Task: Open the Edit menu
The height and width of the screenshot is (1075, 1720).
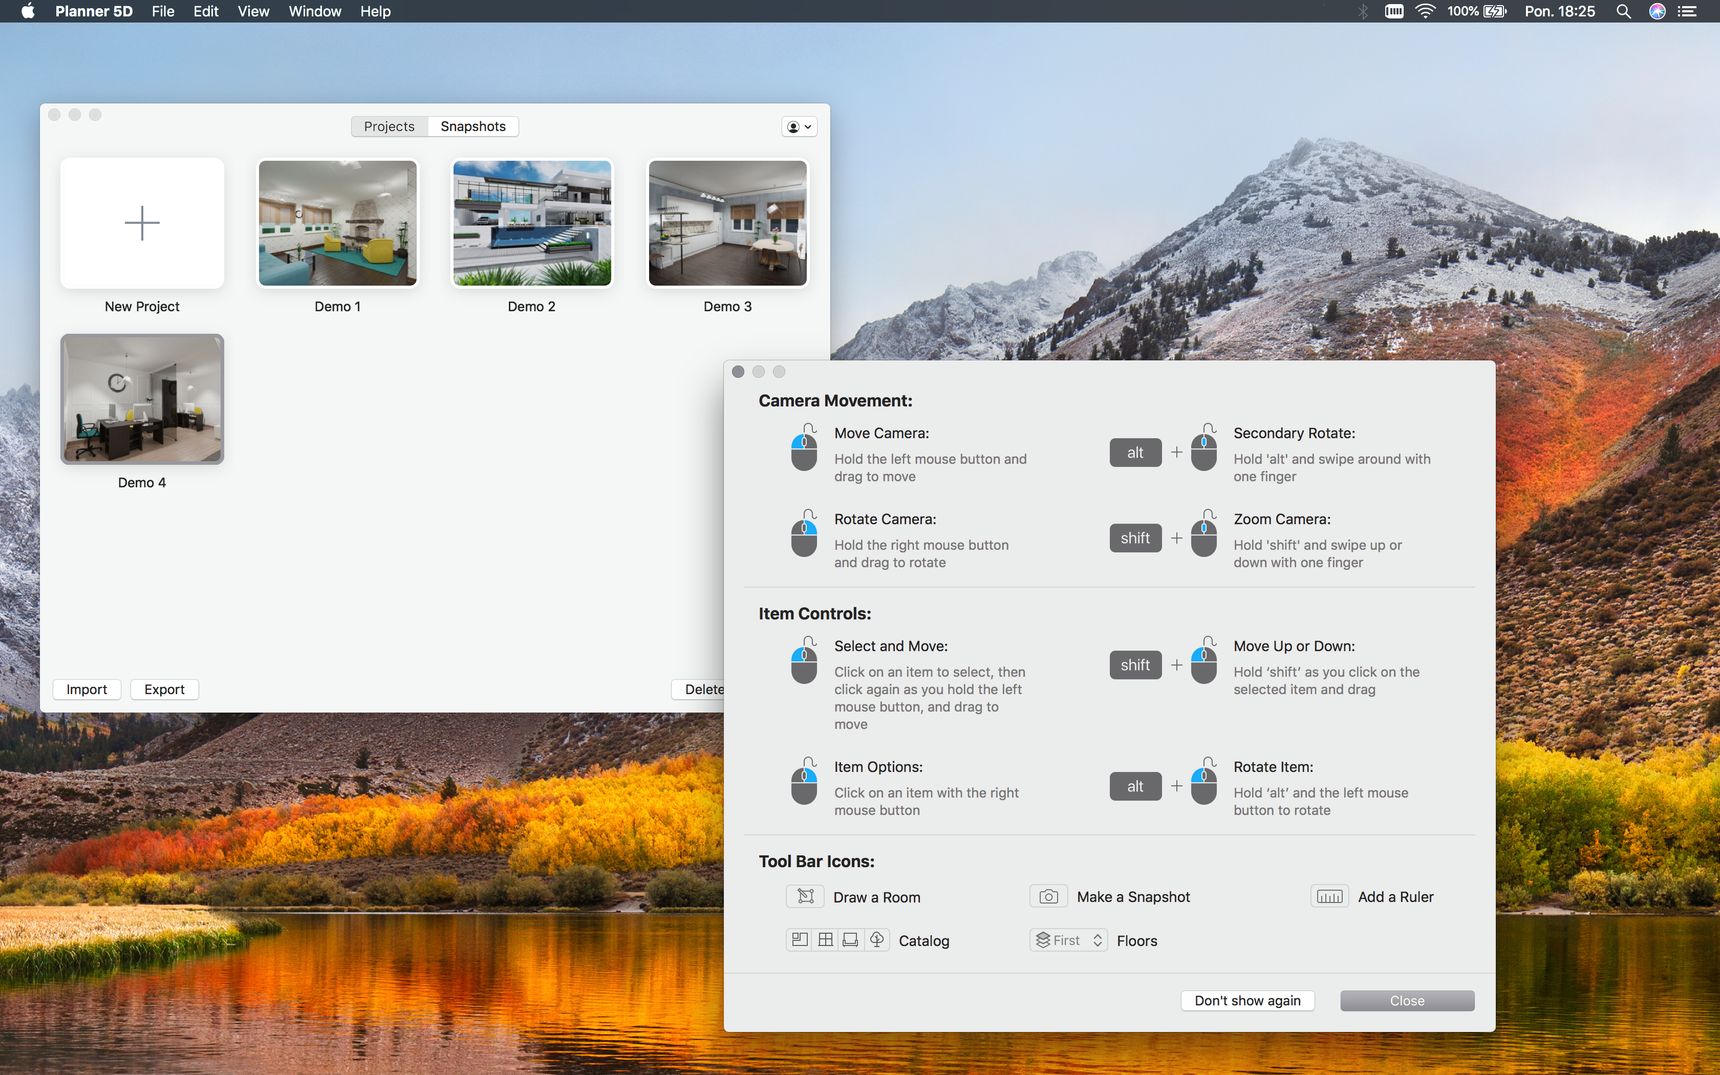Action: [206, 11]
